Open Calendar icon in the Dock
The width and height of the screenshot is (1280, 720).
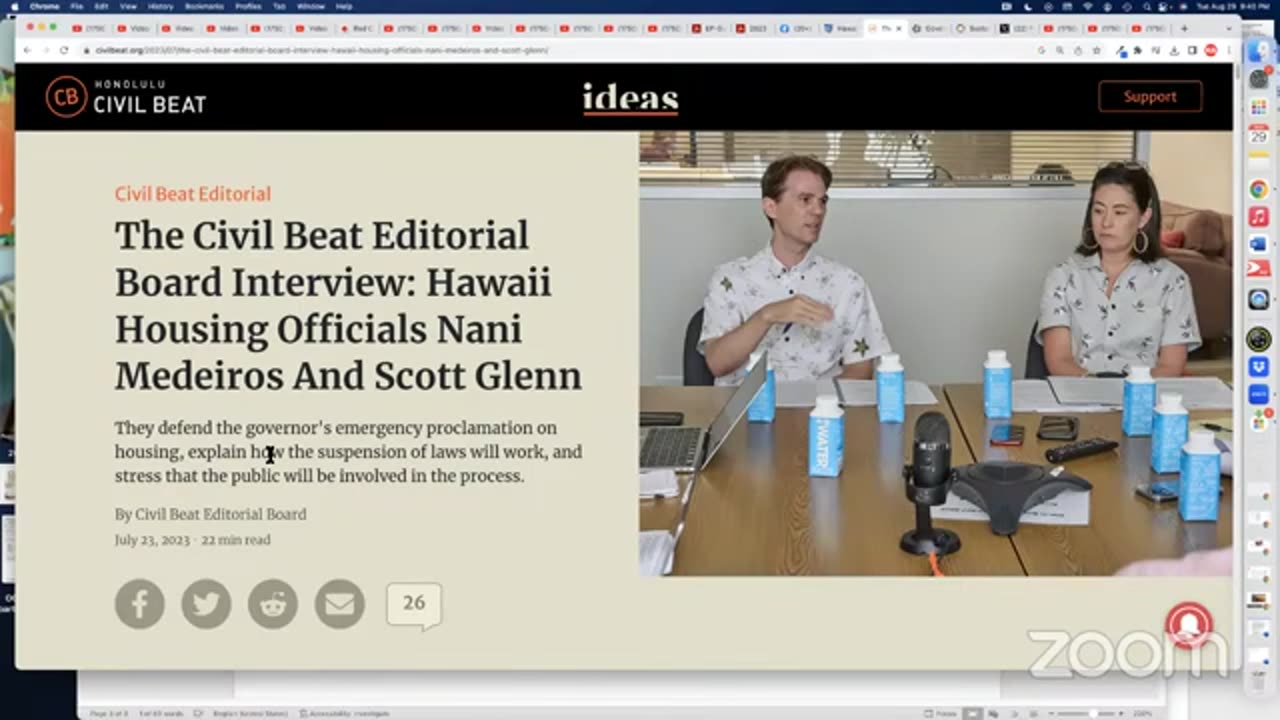1258,134
